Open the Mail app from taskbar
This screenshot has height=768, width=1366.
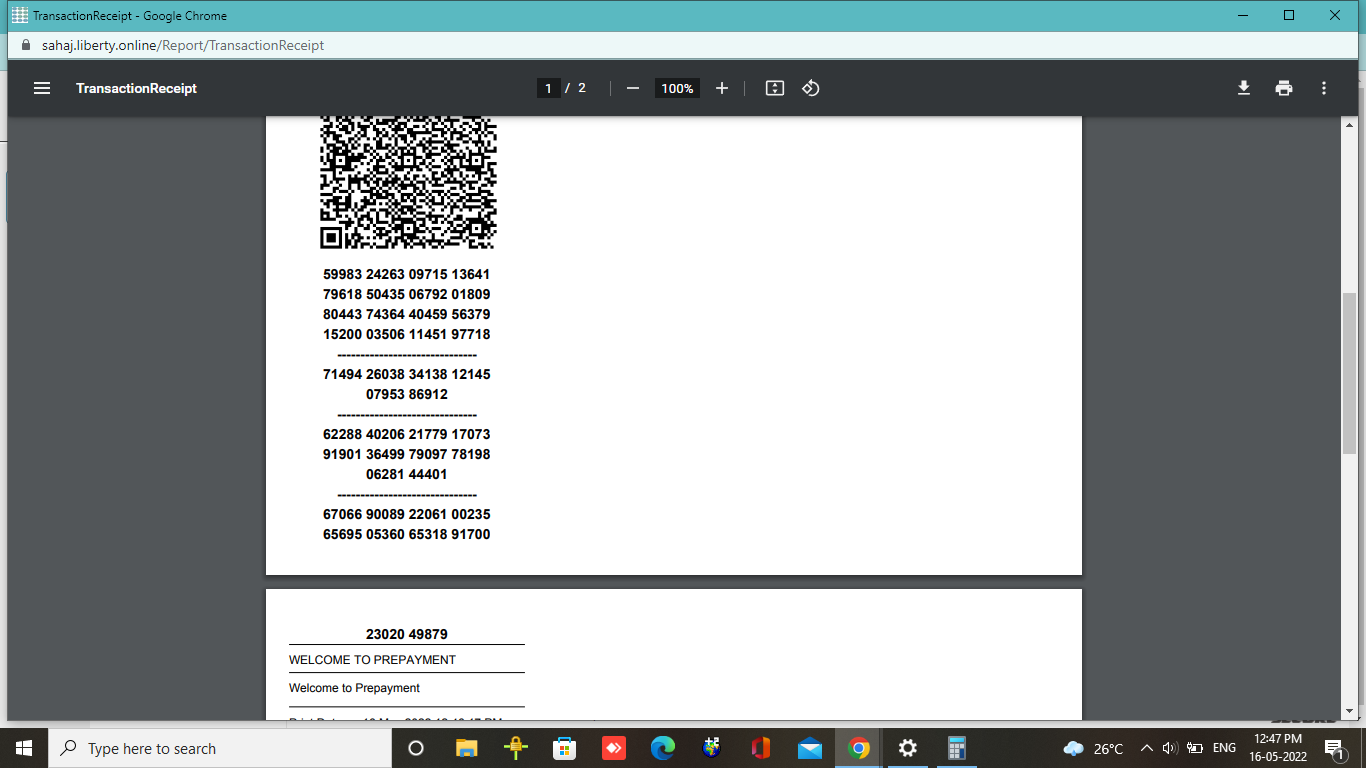(x=810, y=748)
